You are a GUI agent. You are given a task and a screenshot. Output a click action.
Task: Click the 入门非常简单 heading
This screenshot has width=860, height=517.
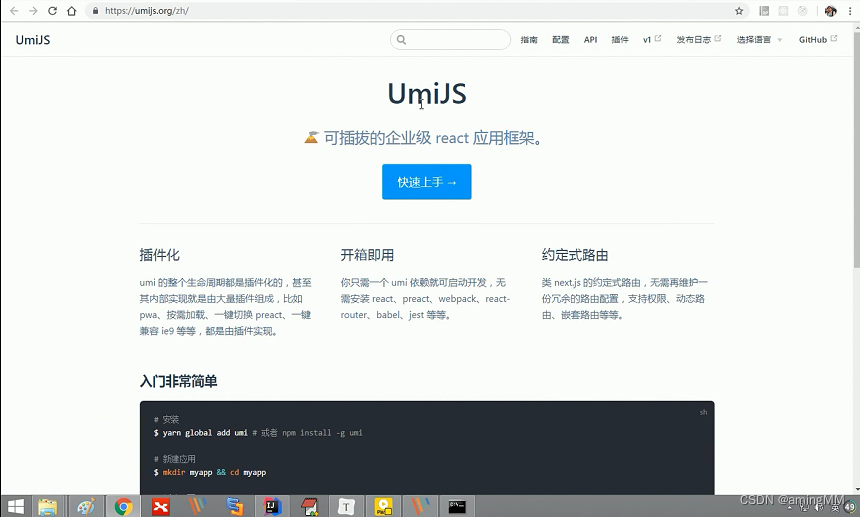point(179,381)
